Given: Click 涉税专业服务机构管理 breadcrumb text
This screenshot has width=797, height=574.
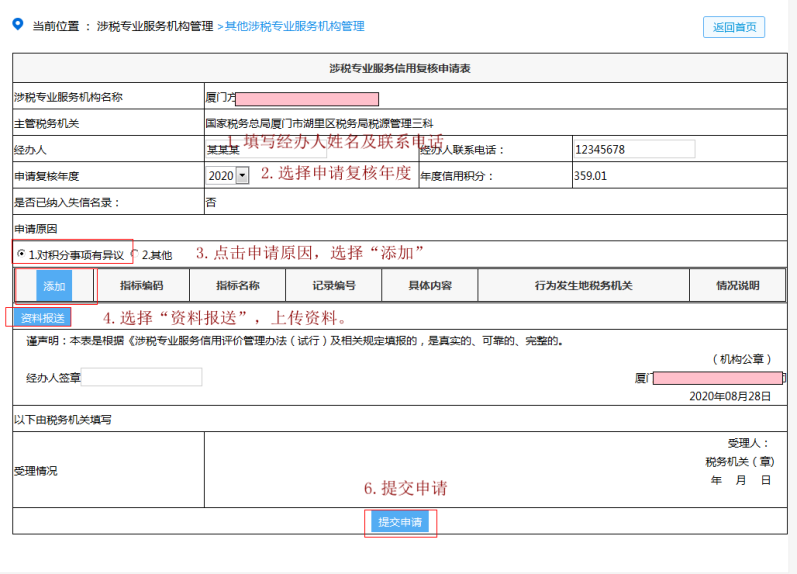Looking at the screenshot, I should coord(155,26).
